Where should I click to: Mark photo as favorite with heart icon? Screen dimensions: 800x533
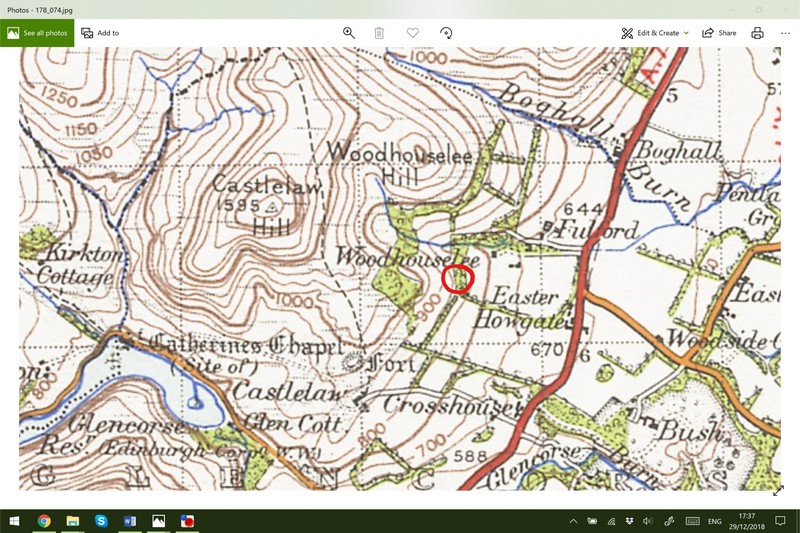pos(413,33)
